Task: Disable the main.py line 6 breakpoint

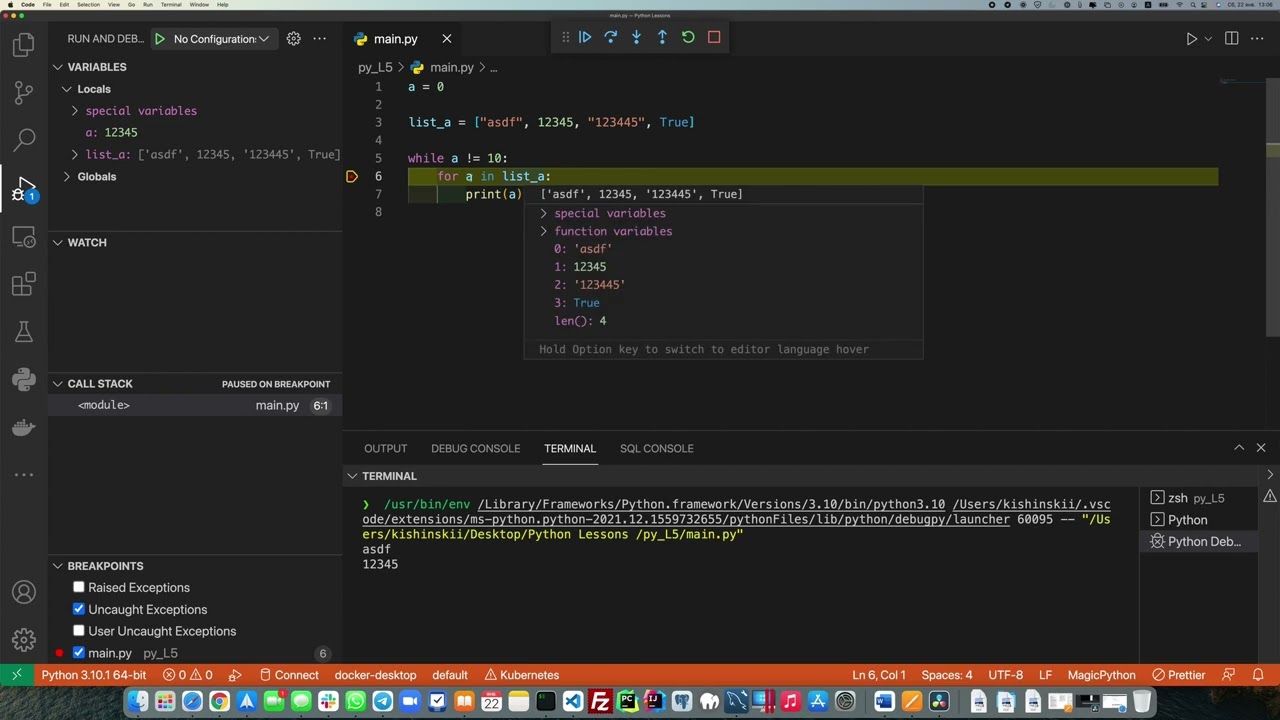Action: 79,653
